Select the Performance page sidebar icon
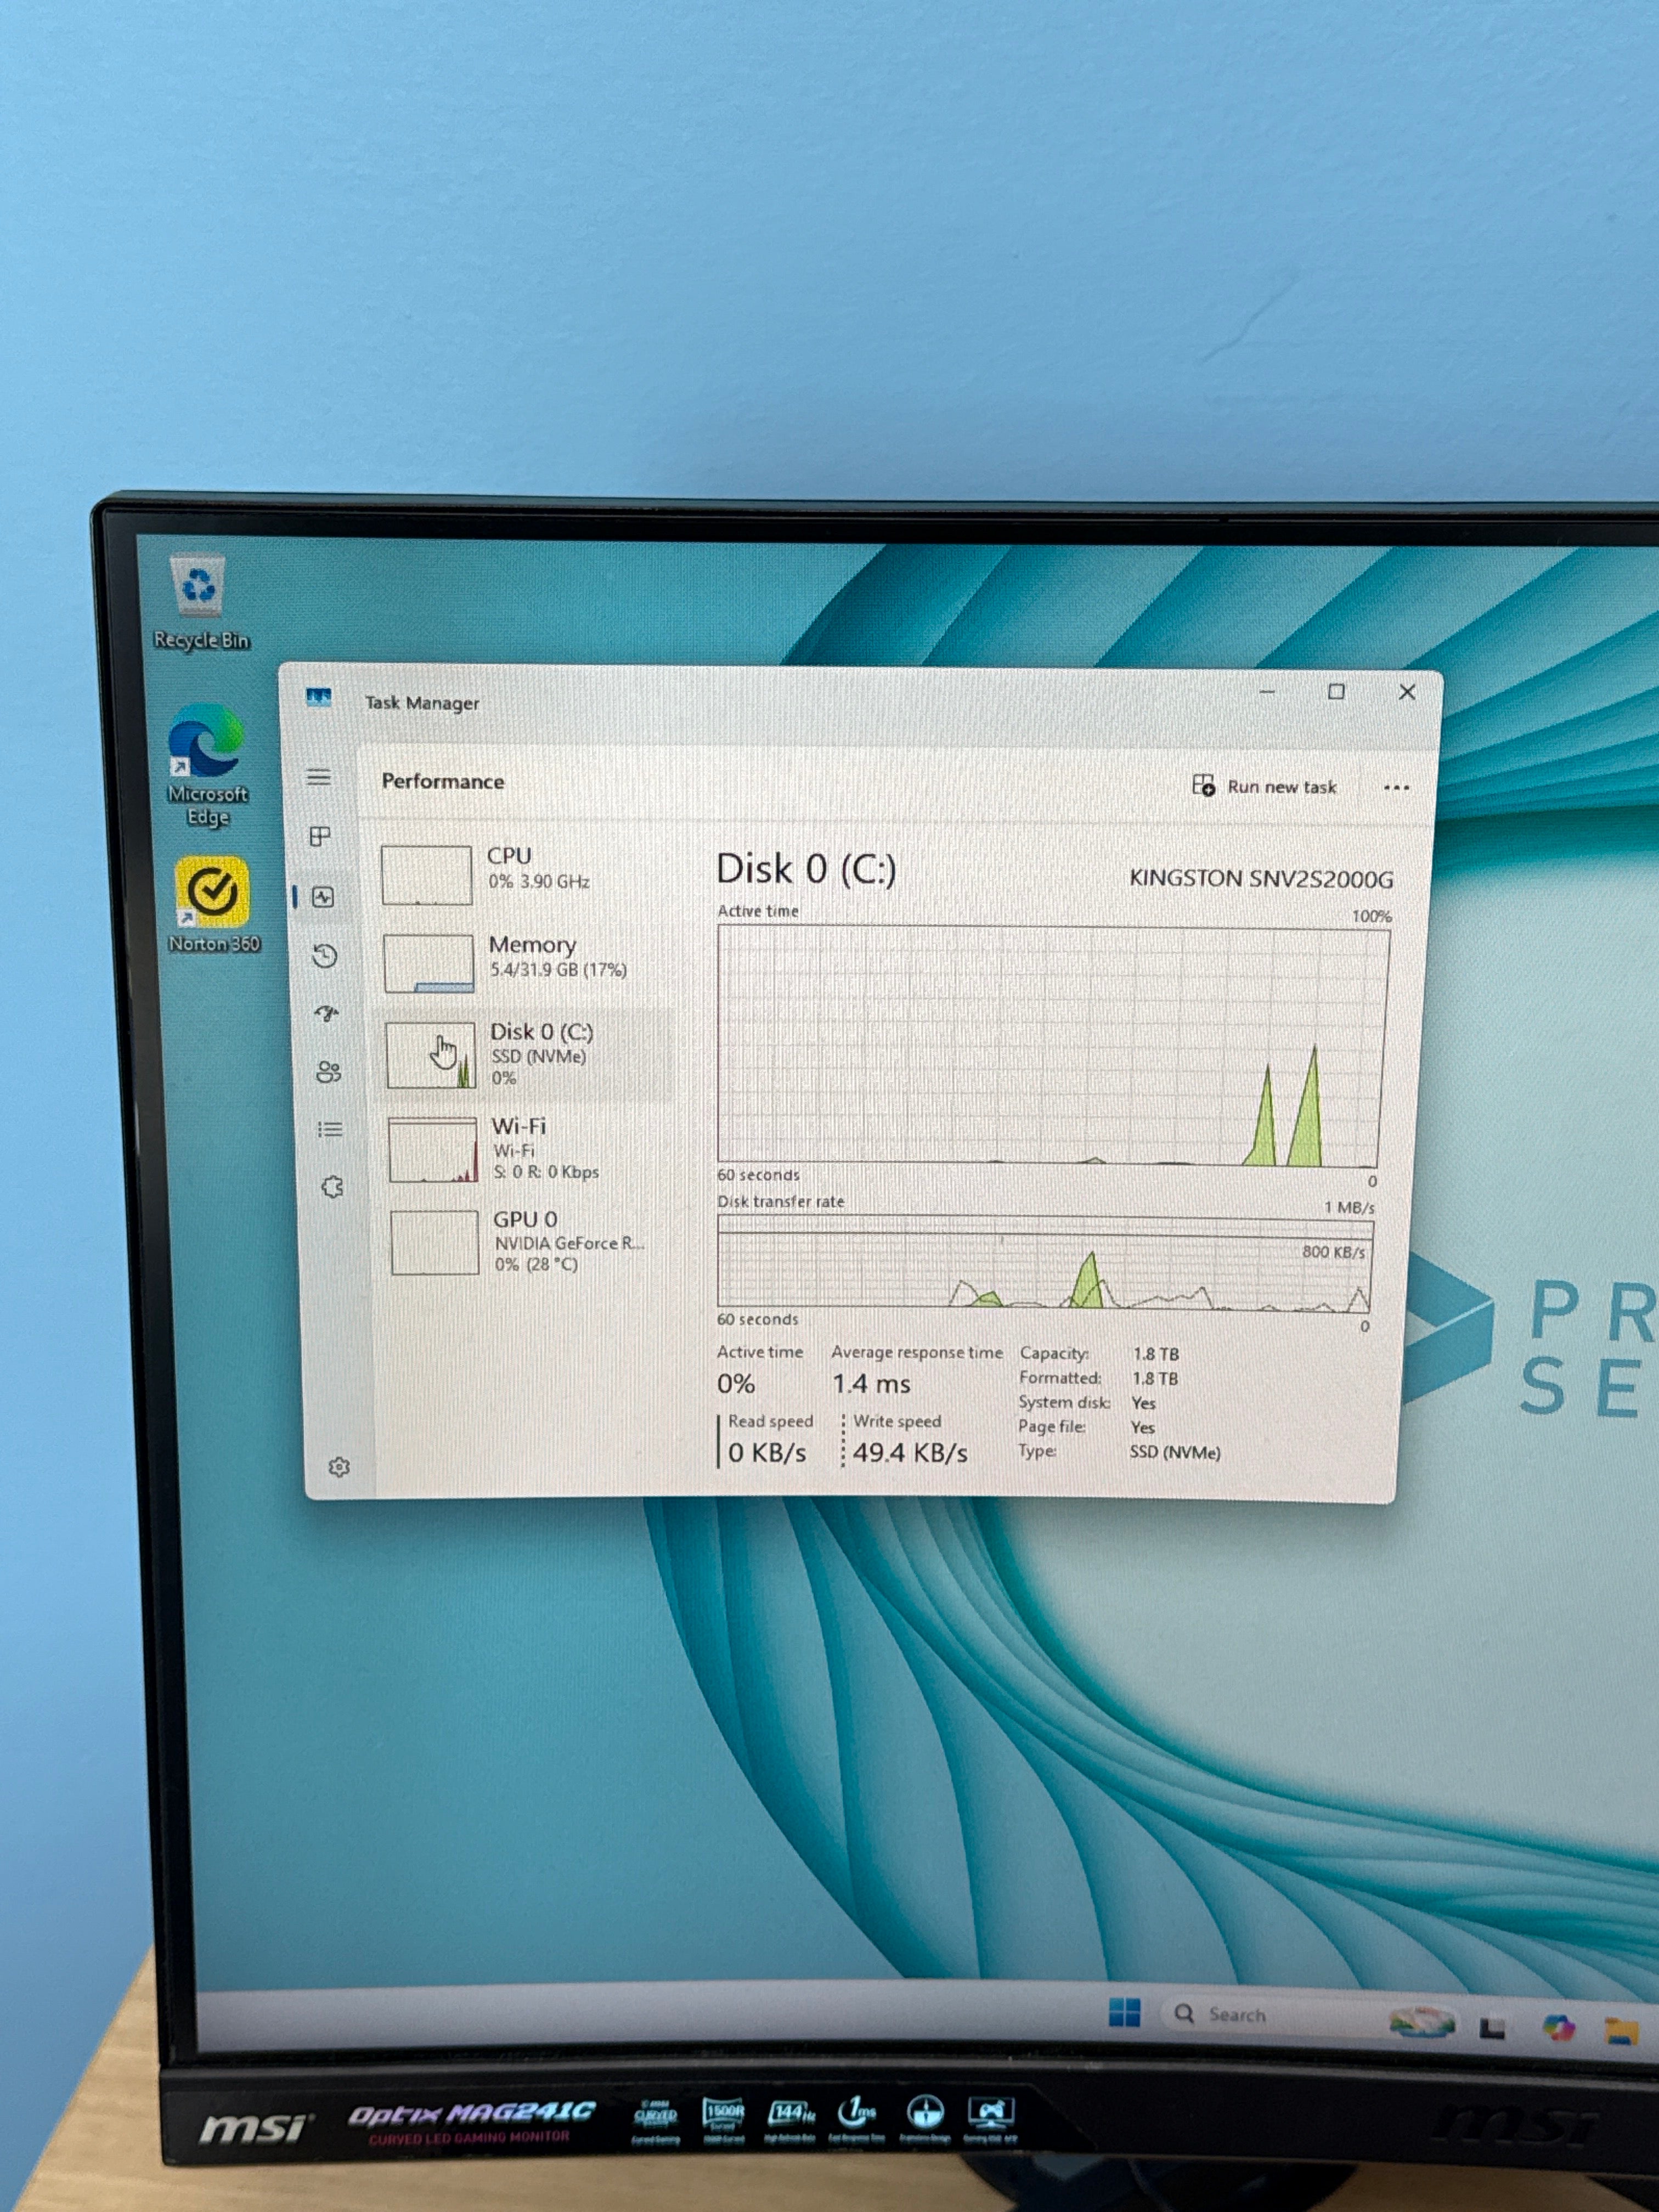The image size is (1659, 2212). point(323,897)
